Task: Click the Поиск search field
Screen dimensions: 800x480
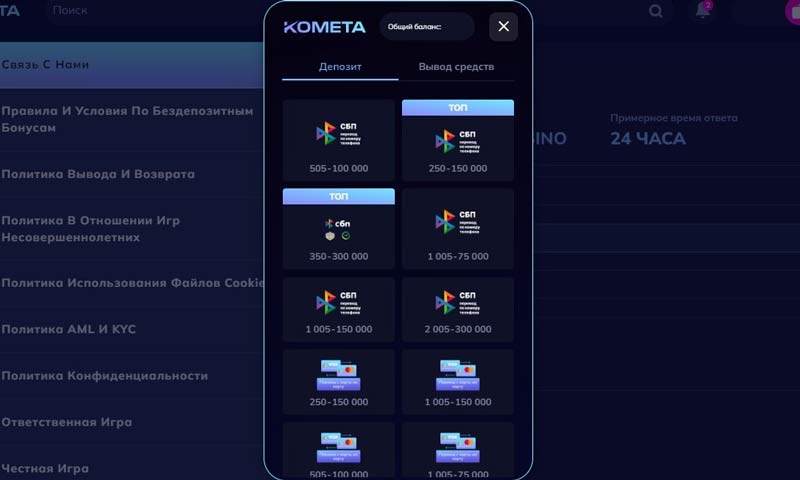Action: [153, 10]
